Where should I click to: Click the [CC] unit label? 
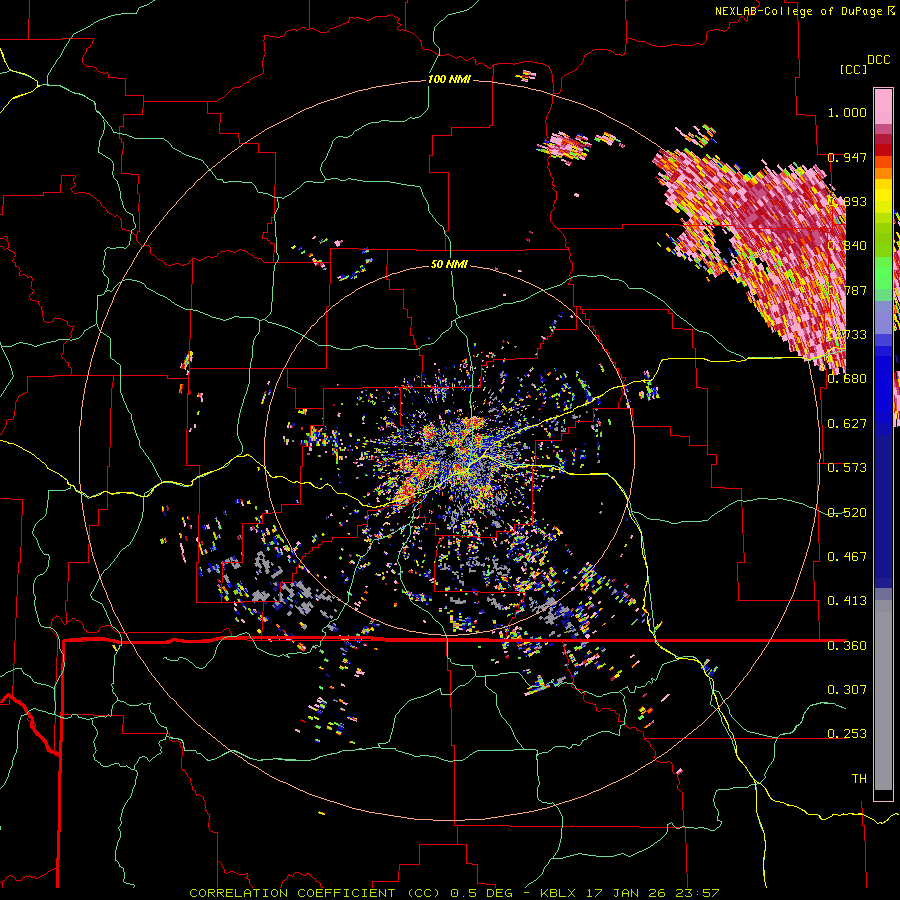click(x=854, y=69)
